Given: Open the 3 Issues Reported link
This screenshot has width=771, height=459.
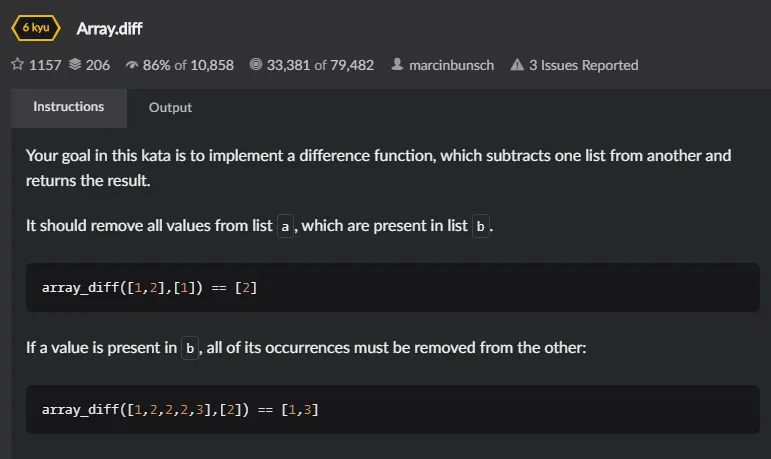Looking at the screenshot, I should tap(583, 65).
